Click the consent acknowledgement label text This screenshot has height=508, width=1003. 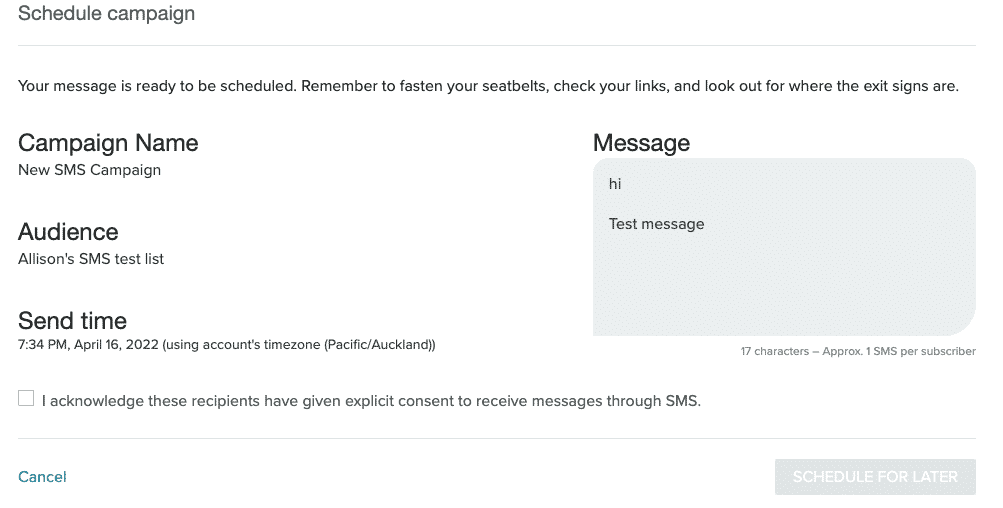(371, 401)
